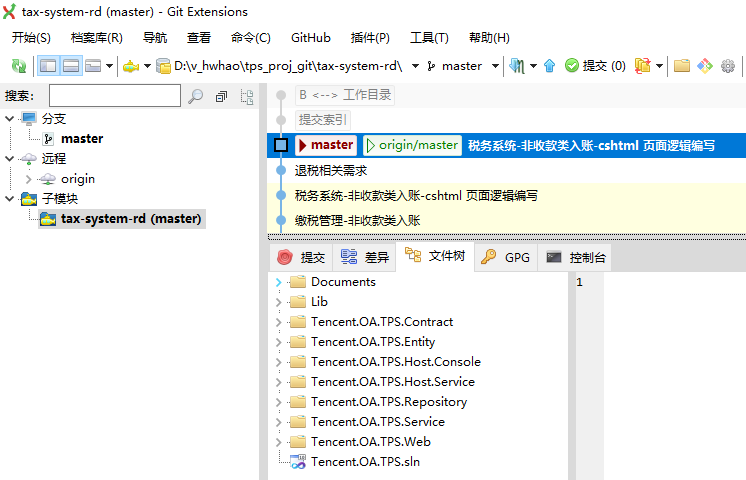The width and height of the screenshot is (746, 480).
Task: Switch to the 提交 tab
Action: (301, 257)
